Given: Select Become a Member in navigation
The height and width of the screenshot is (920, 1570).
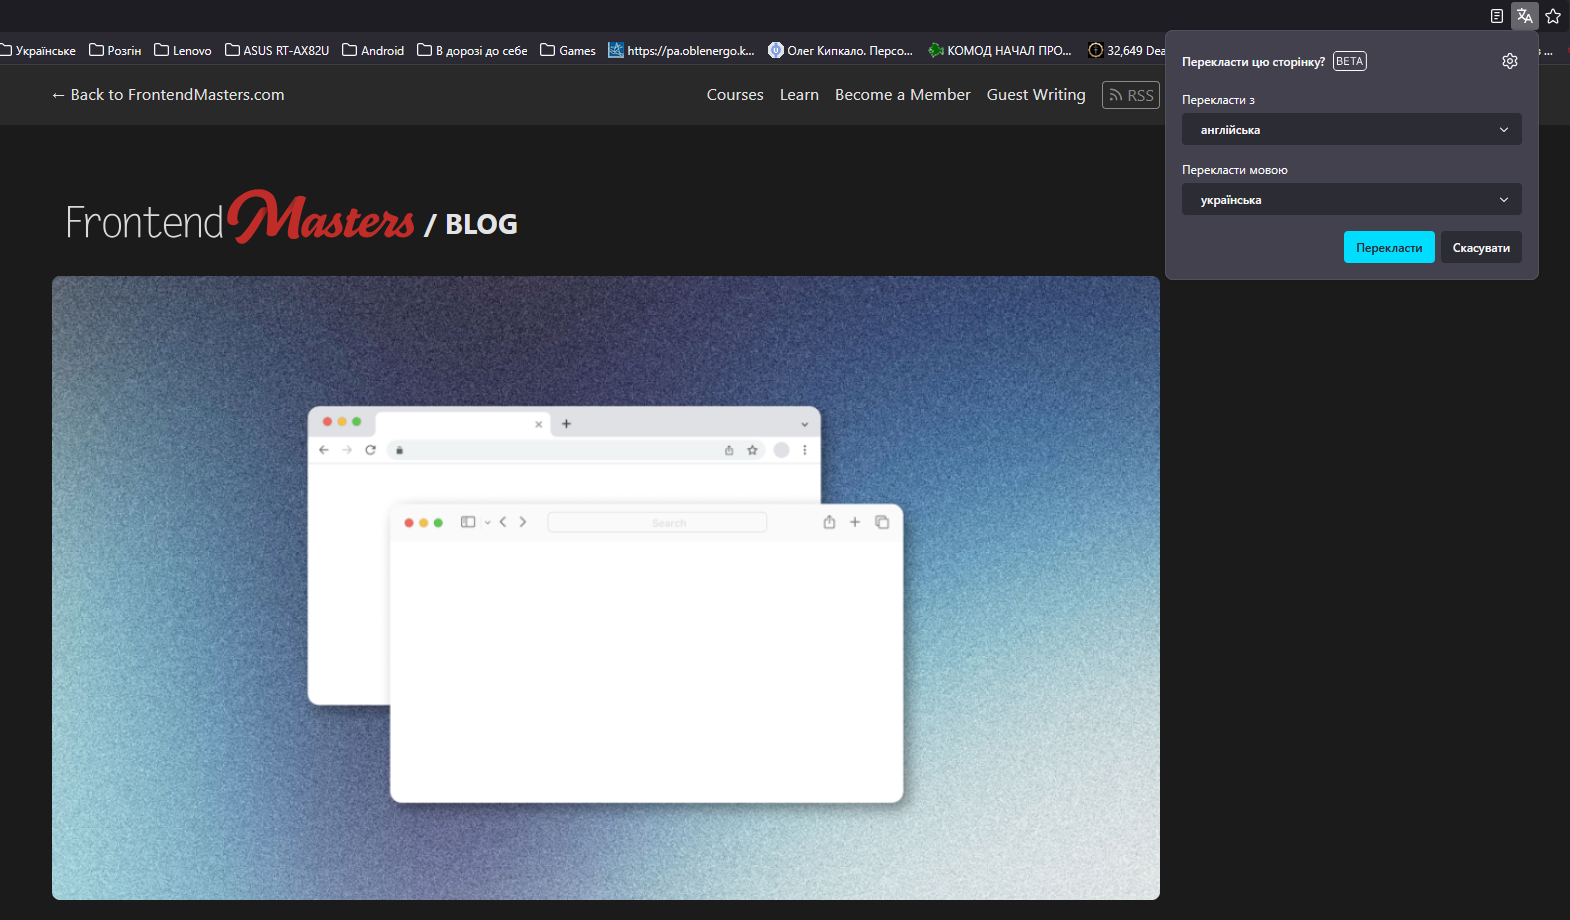Looking at the screenshot, I should pos(903,95).
